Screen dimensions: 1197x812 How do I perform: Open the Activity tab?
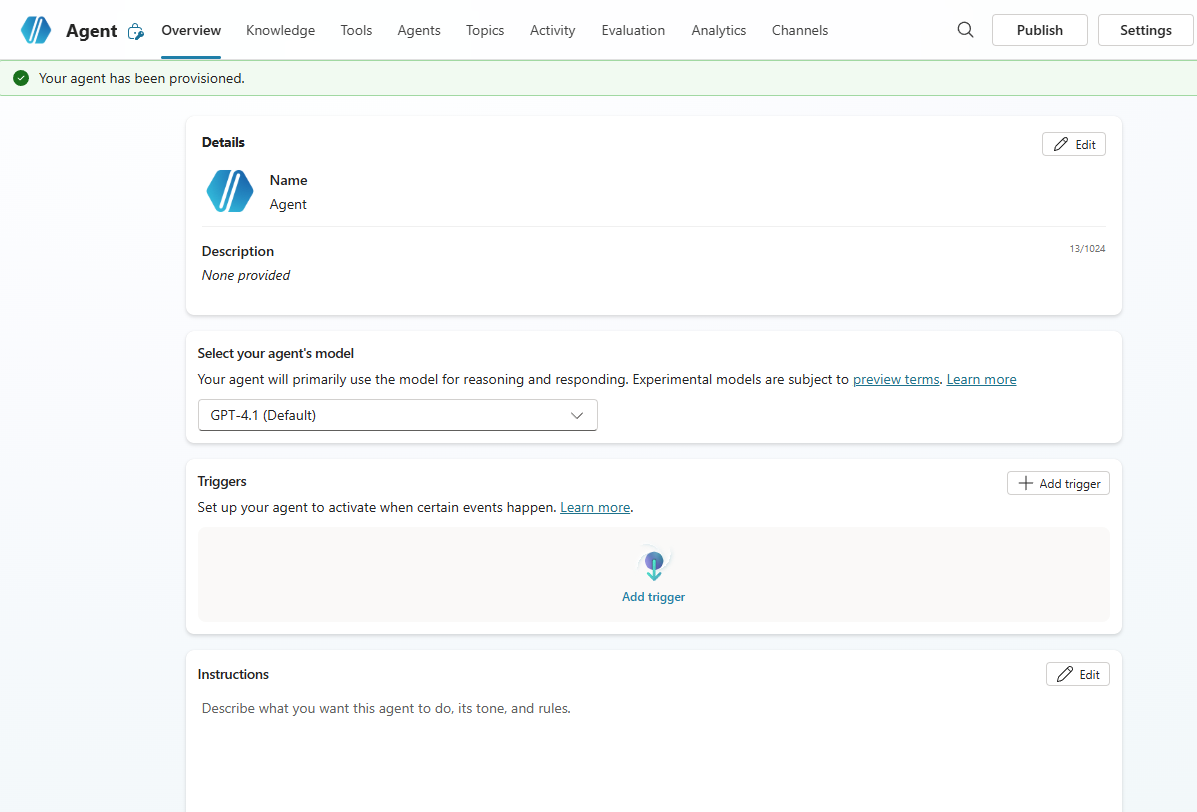pyautogui.click(x=552, y=30)
